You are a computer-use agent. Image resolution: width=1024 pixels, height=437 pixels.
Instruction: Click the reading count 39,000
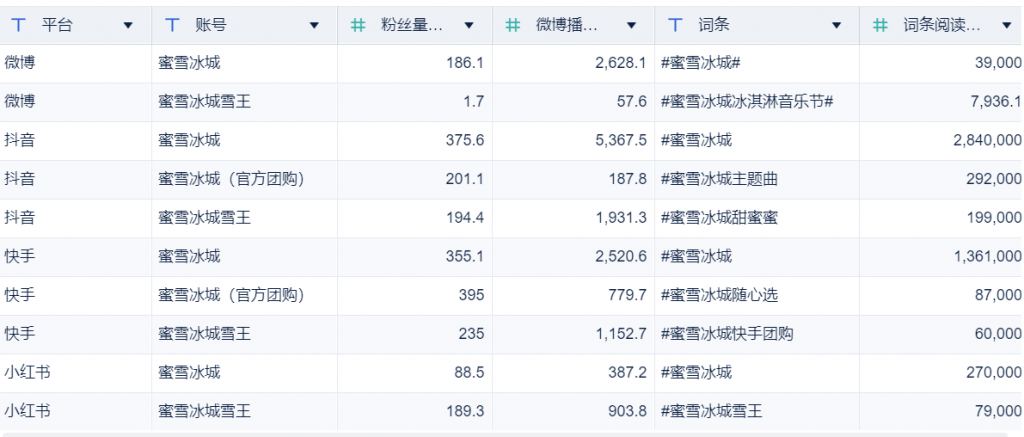(x=998, y=63)
